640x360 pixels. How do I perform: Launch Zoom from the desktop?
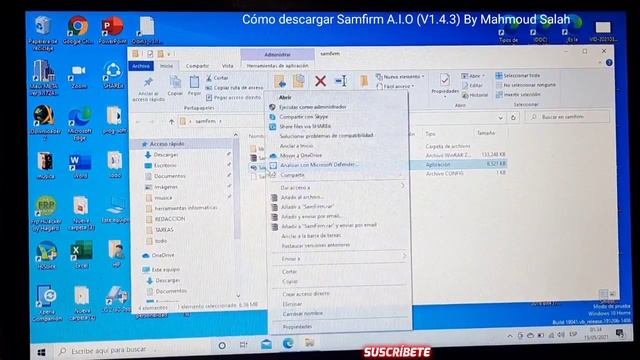[79, 76]
